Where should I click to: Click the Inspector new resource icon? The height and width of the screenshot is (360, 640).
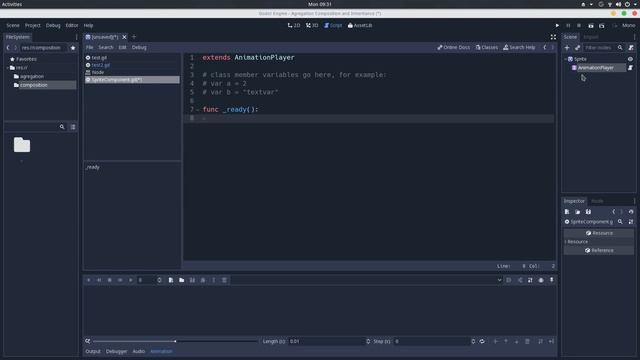567,212
